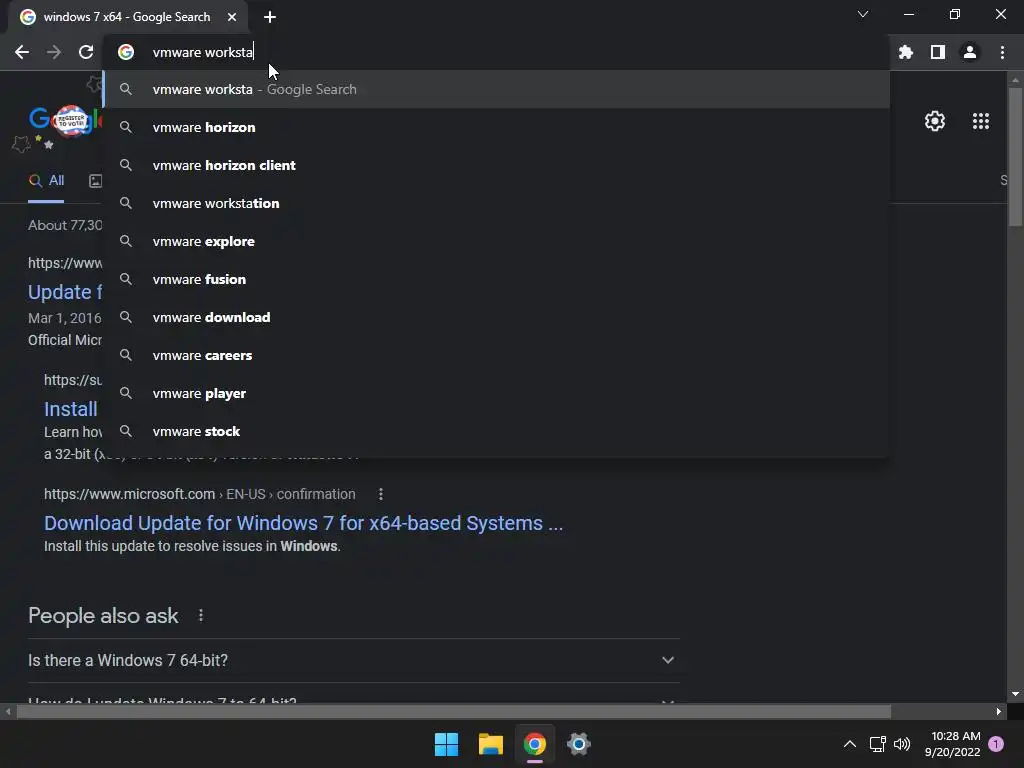Open Settings gear on the taskbar

point(579,744)
